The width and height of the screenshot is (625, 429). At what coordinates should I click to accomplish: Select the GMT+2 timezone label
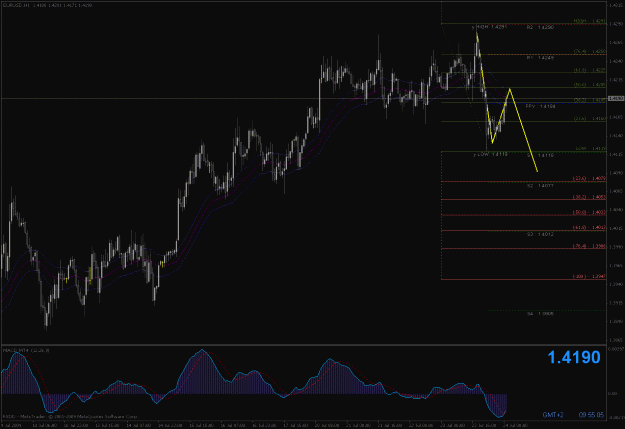click(x=553, y=415)
